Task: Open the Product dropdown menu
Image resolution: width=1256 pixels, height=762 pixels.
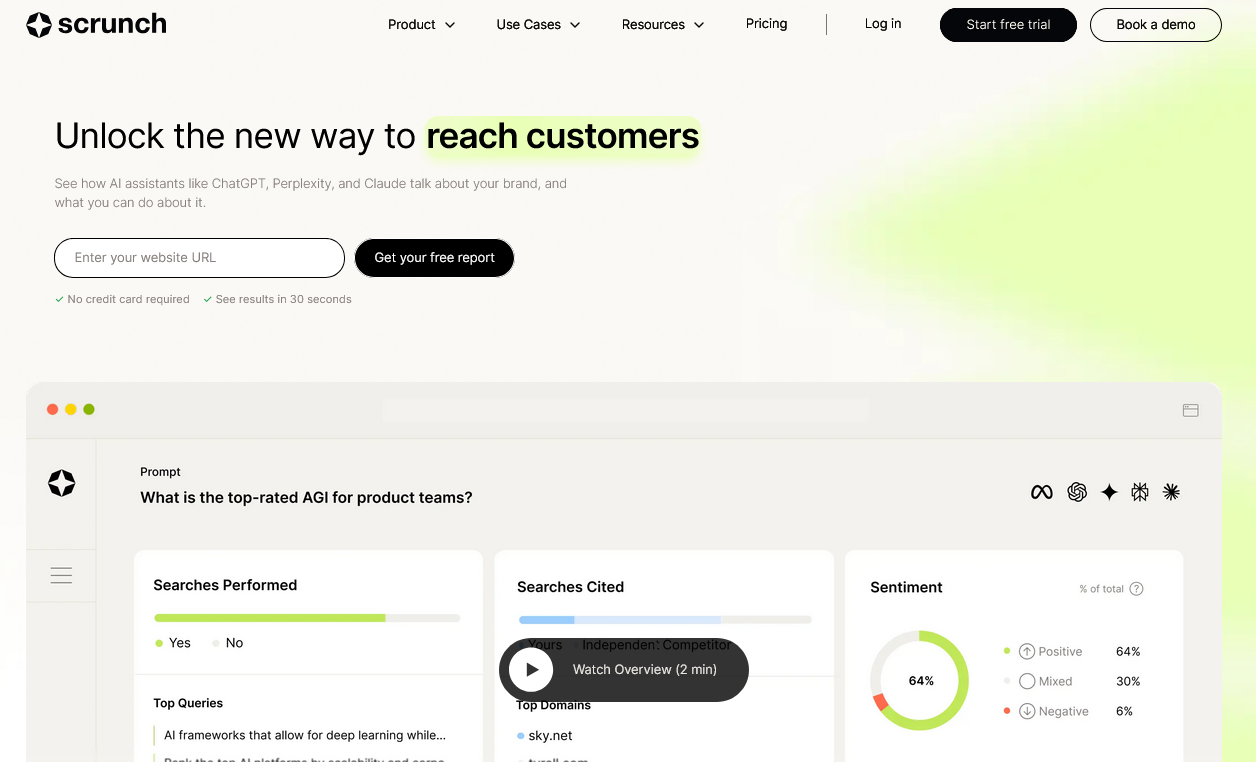Action: click(421, 24)
